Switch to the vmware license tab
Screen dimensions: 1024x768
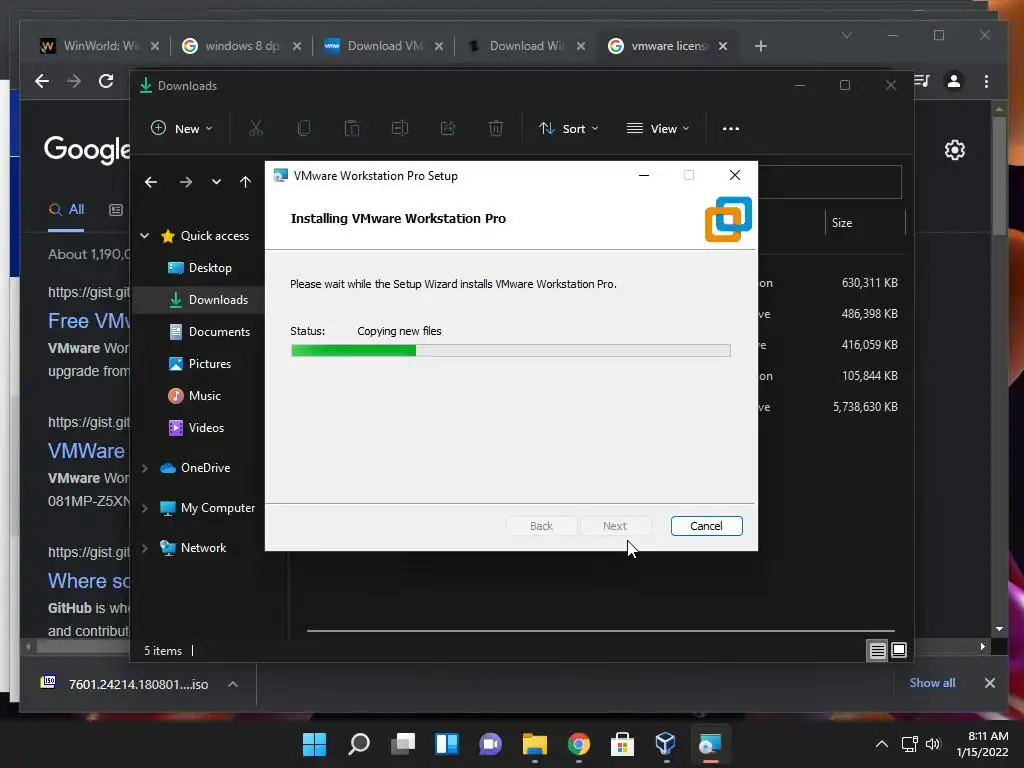[x=666, y=46]
